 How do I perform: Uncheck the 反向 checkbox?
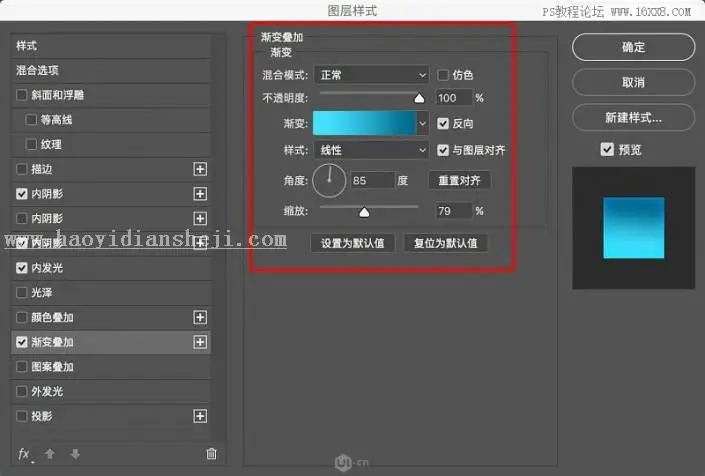tap(443, 124)
